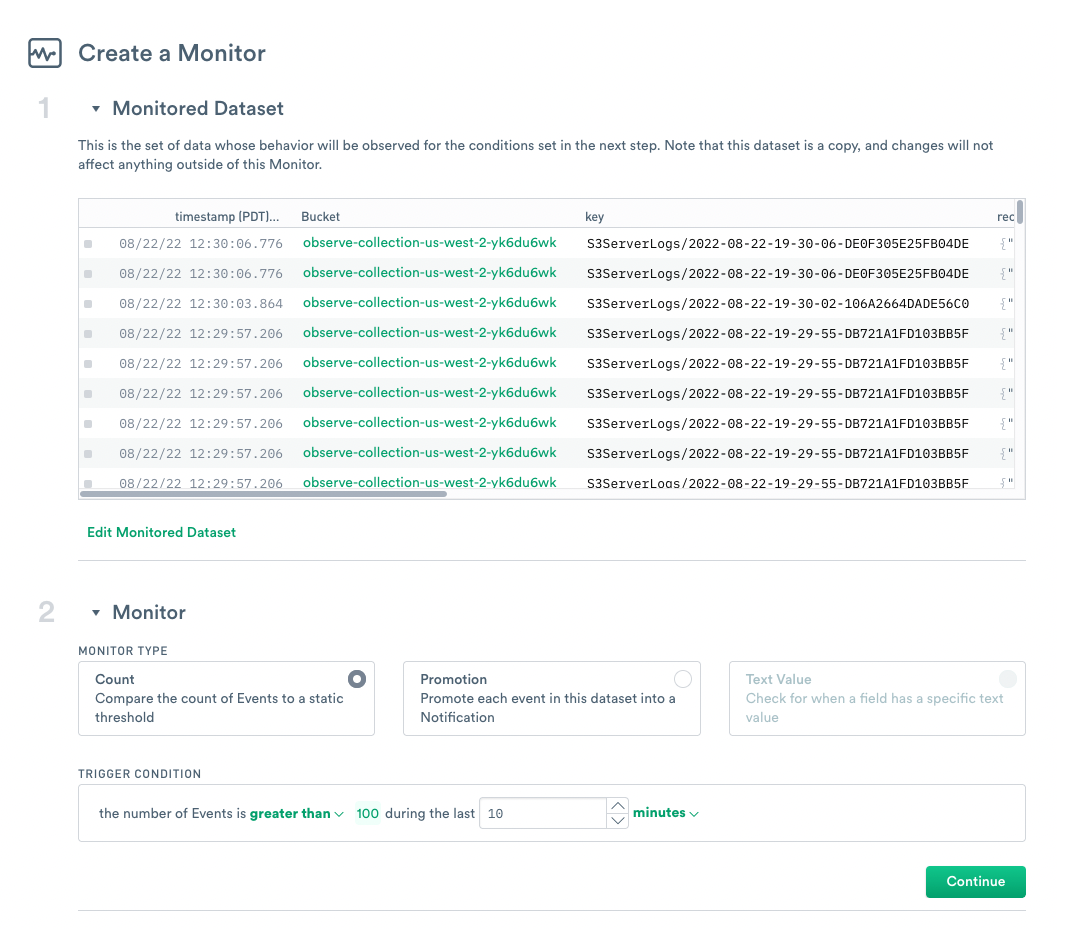Click the key cell ending in 106A2664DADE56C0

(778, 304)
